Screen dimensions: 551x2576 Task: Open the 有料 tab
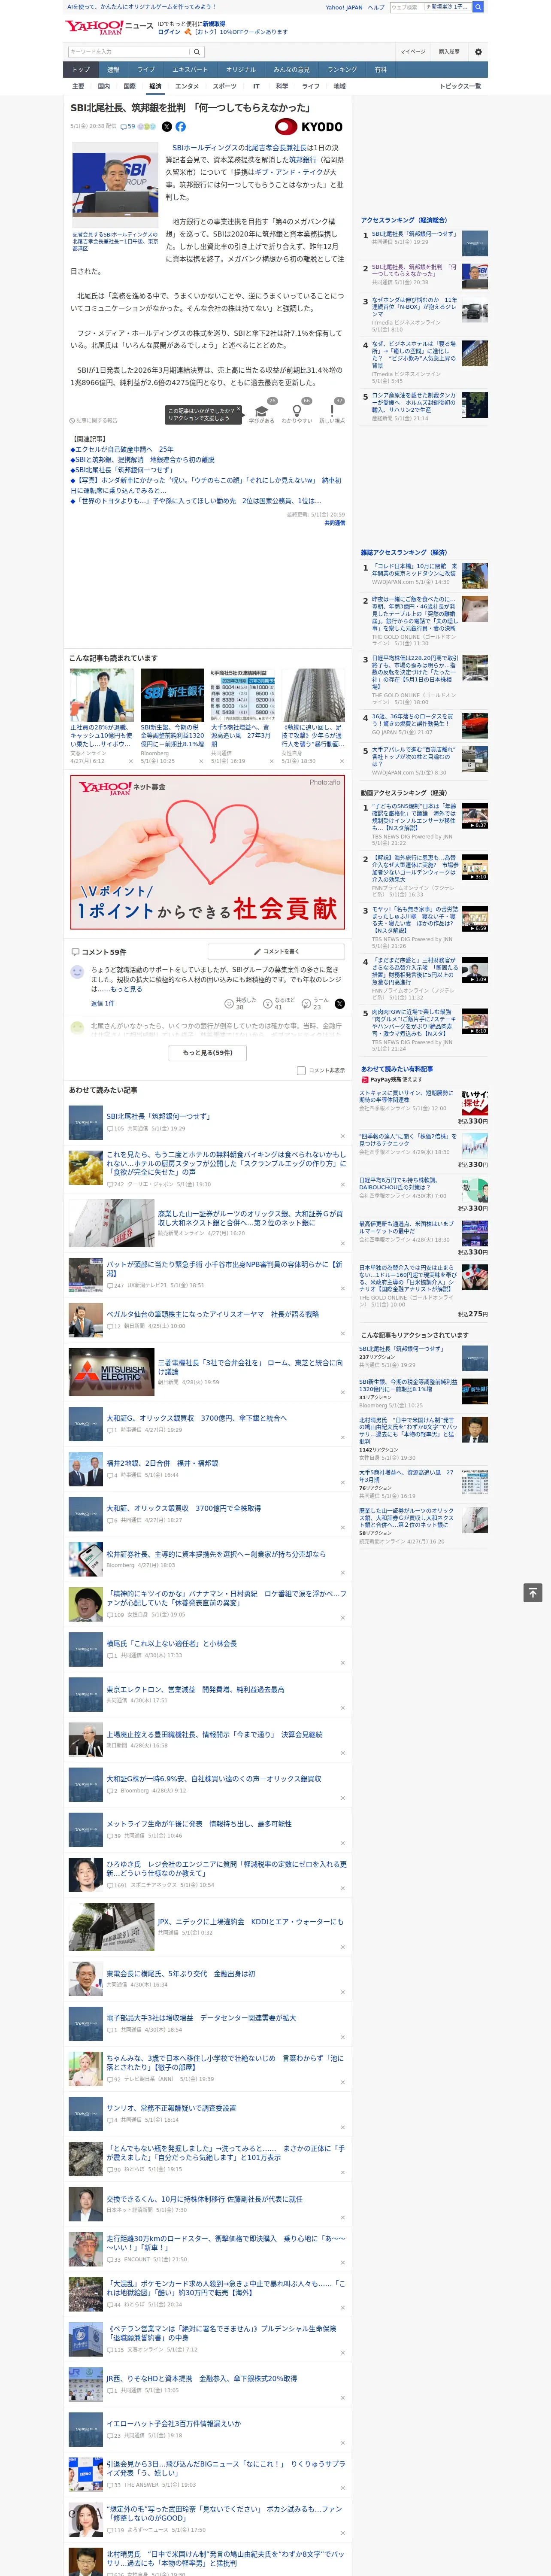tap(380, 70)
